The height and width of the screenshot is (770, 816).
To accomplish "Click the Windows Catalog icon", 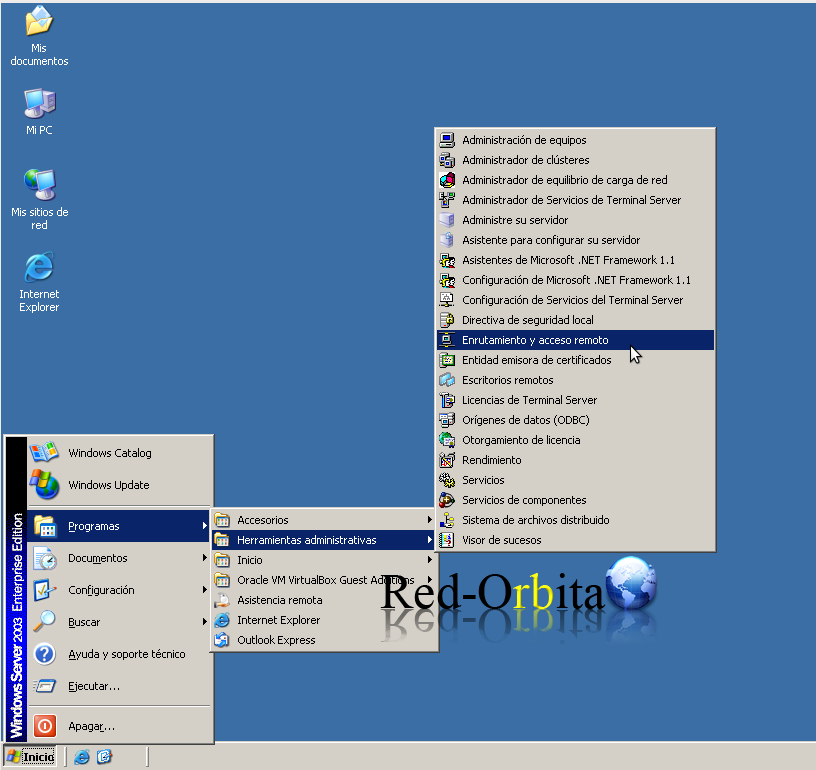I will [x=44, y=452].
